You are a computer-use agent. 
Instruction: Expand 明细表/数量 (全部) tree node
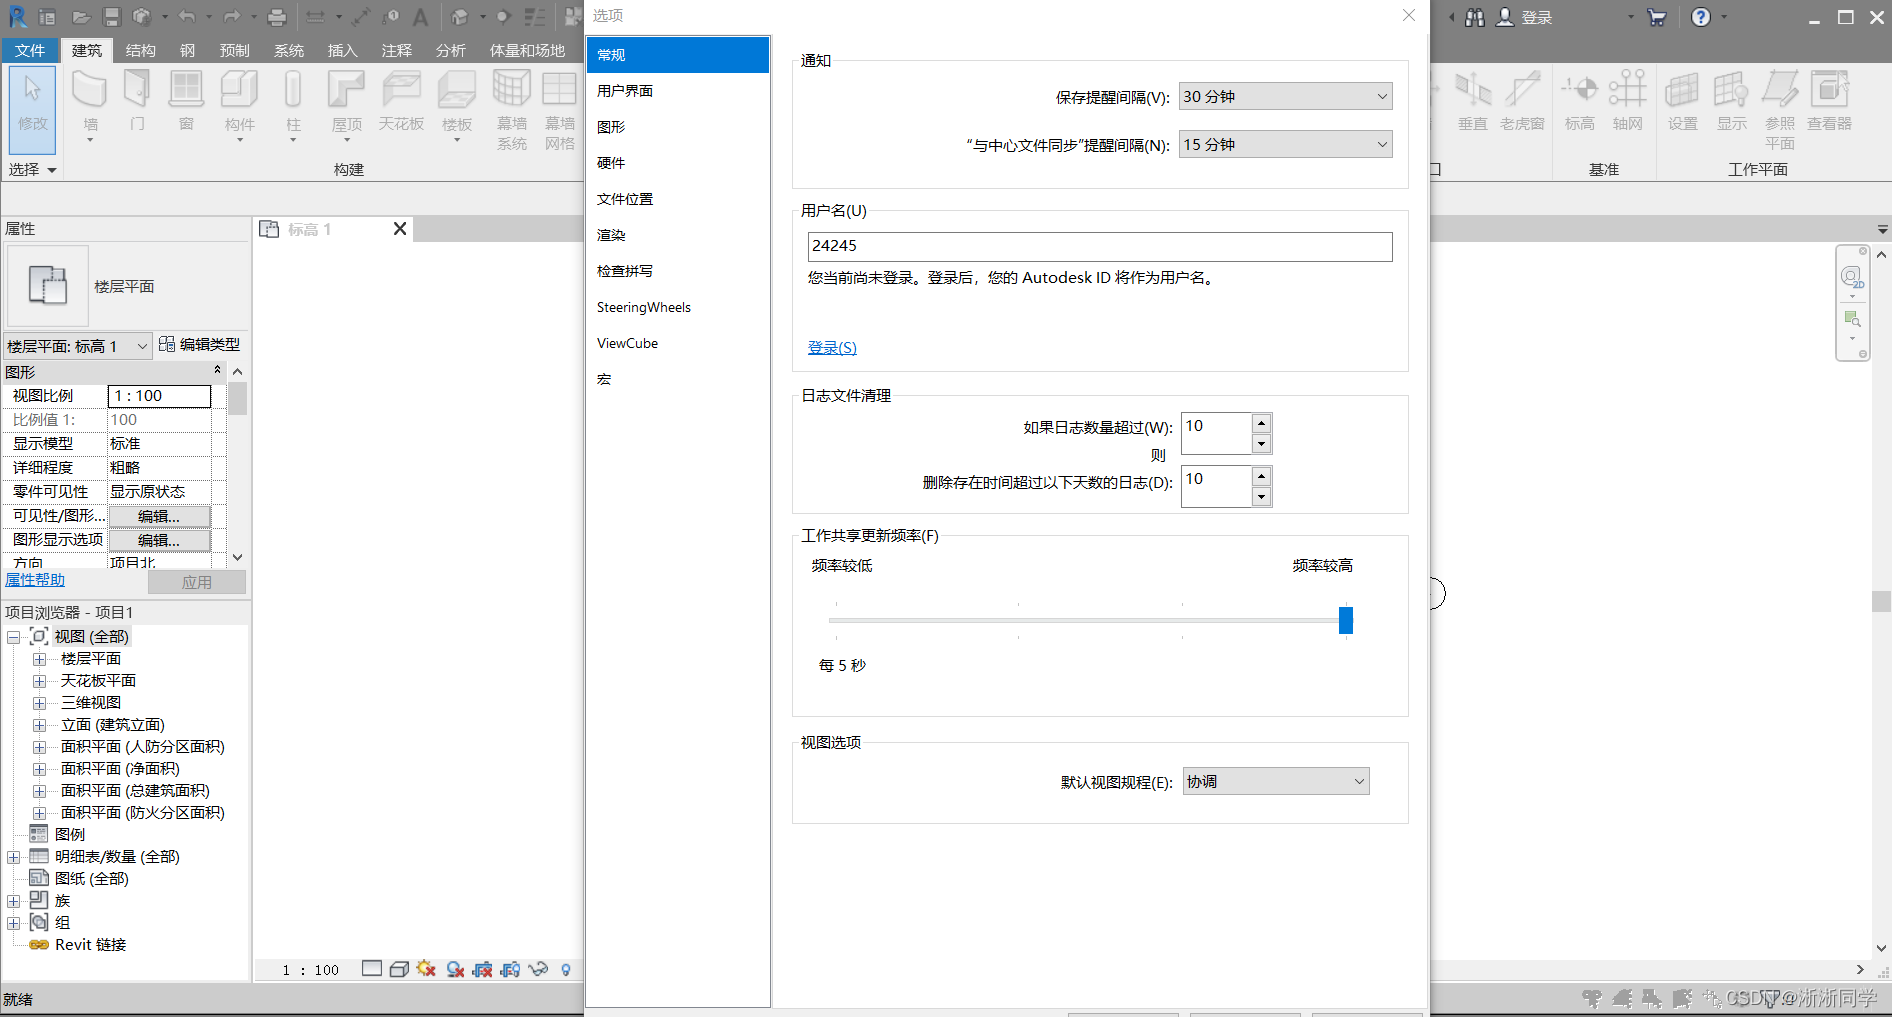point(14,857)
